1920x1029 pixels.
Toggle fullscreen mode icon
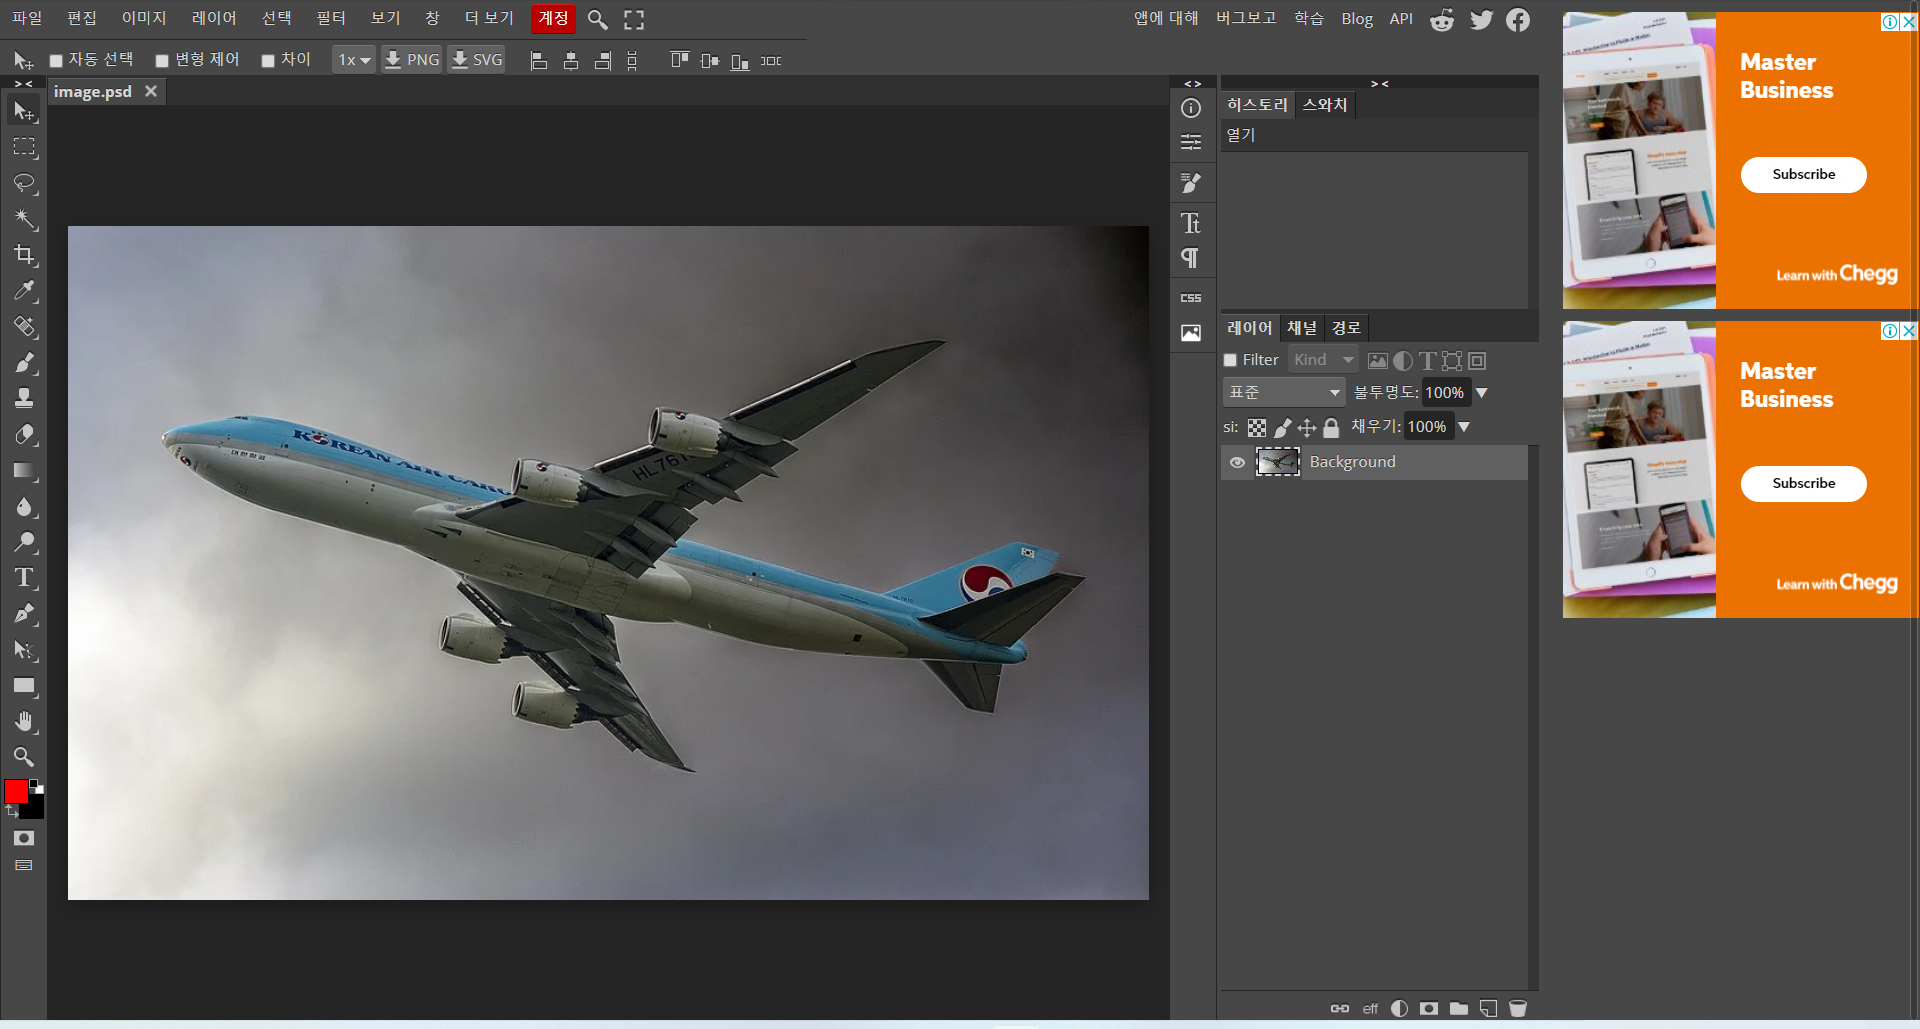click(634, 19)
